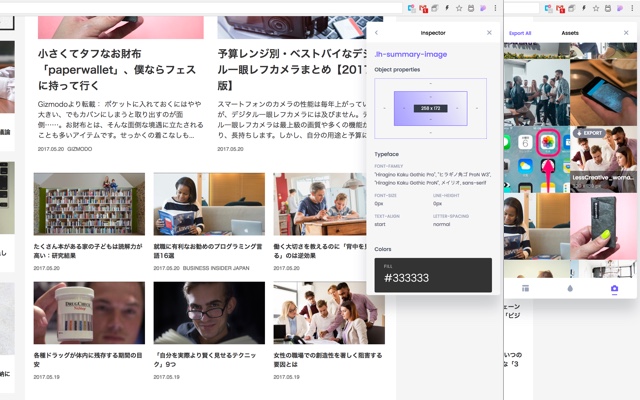Open the colors droplet tab icon
Viewport: 640px width, 400px height.
[570, 289]
